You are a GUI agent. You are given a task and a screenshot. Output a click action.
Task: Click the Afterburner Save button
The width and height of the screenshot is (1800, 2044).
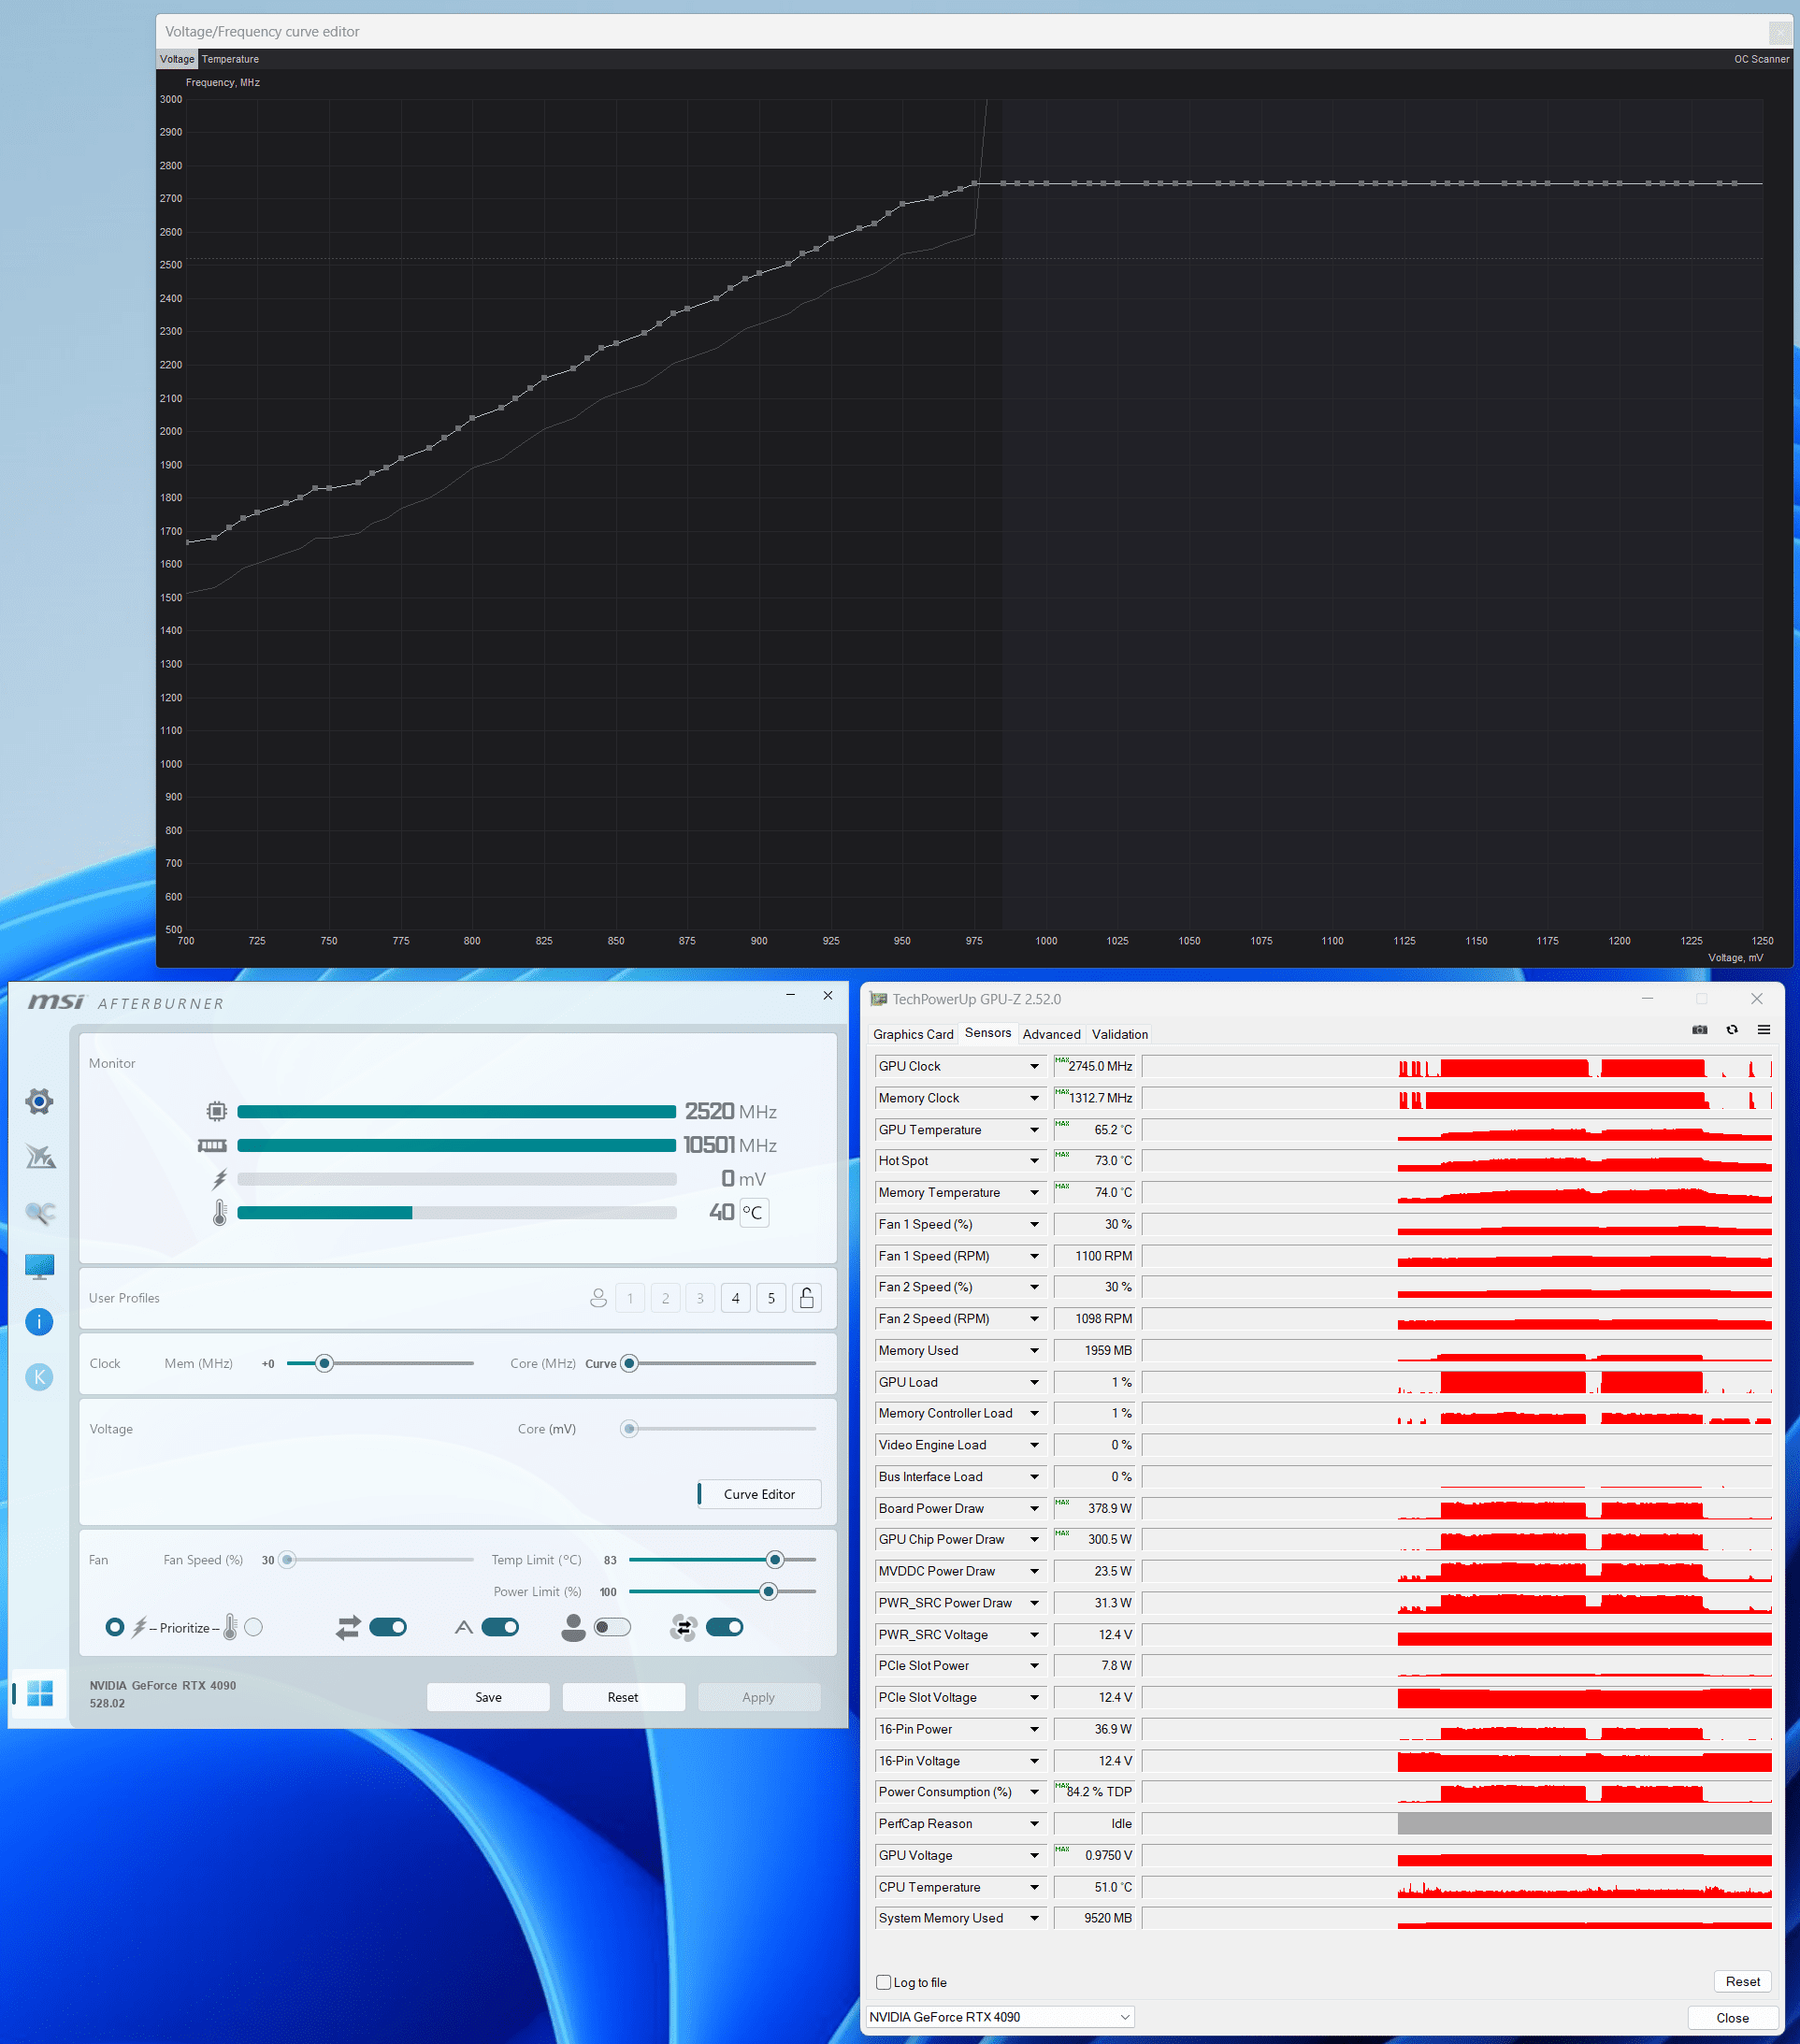click(x=488, y=1697)
